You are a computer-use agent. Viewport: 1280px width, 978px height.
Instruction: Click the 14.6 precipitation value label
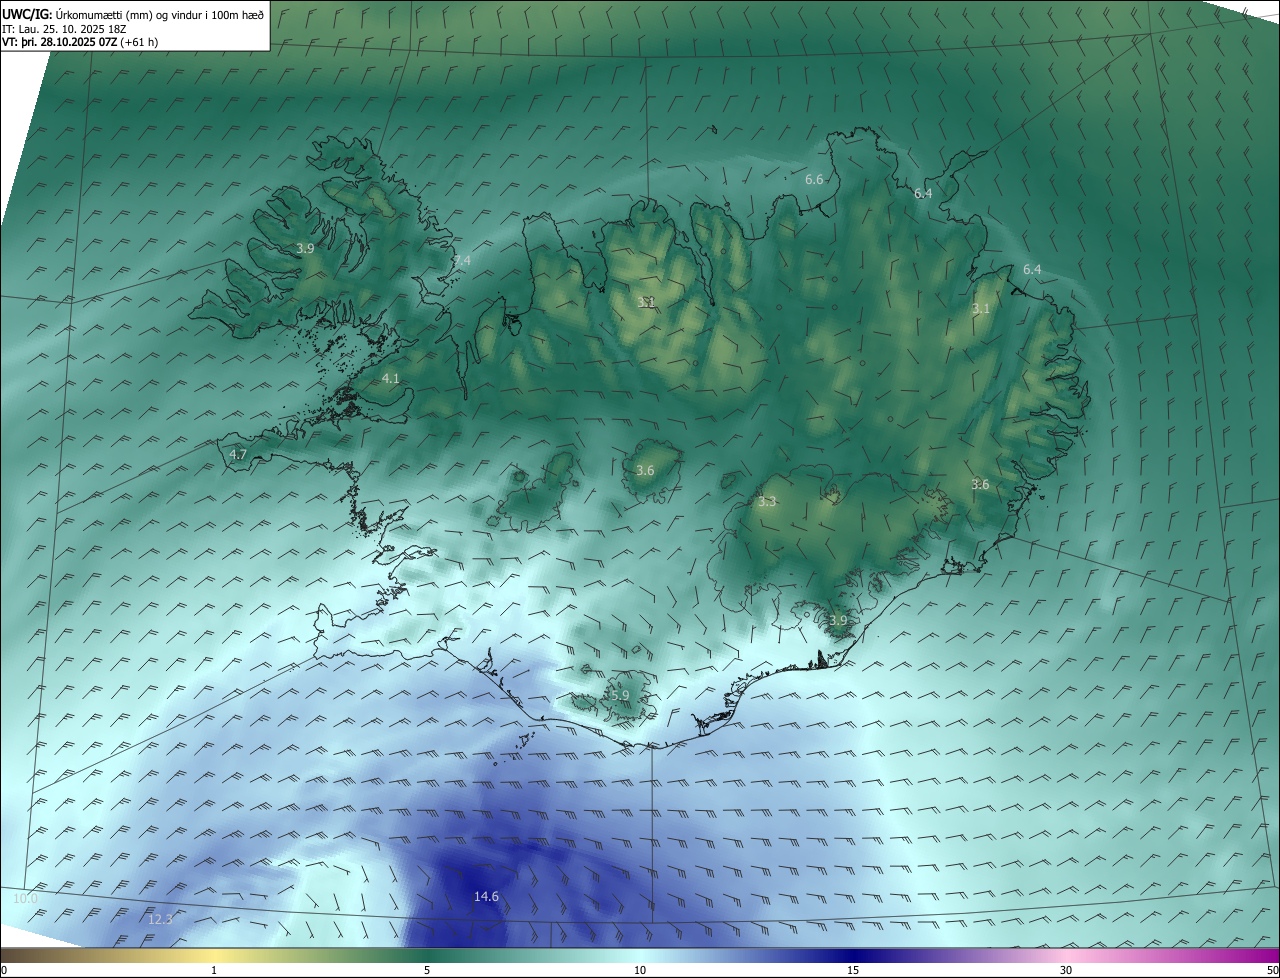[x=486, y=897]
